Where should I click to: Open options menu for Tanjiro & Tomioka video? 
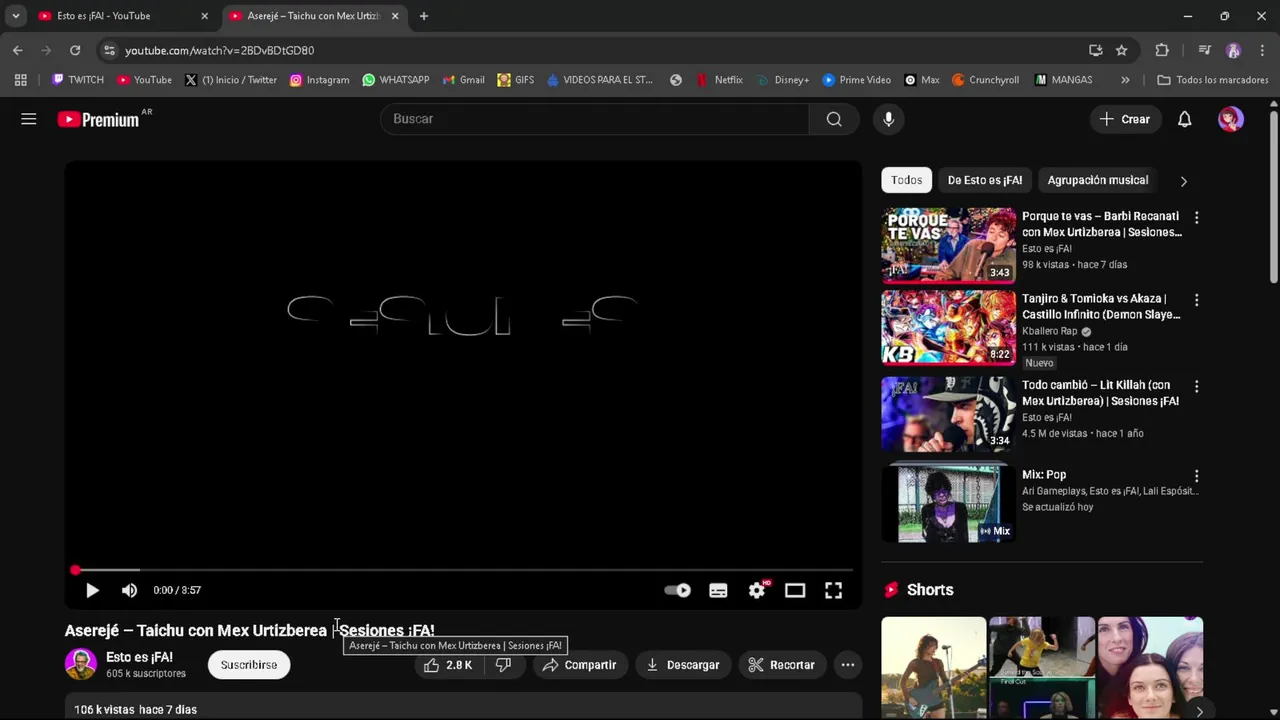click(1196, 300)
